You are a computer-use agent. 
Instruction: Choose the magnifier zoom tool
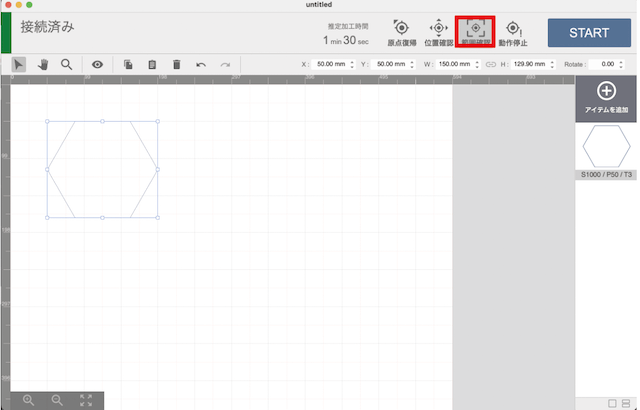click(x=66, y=64)
